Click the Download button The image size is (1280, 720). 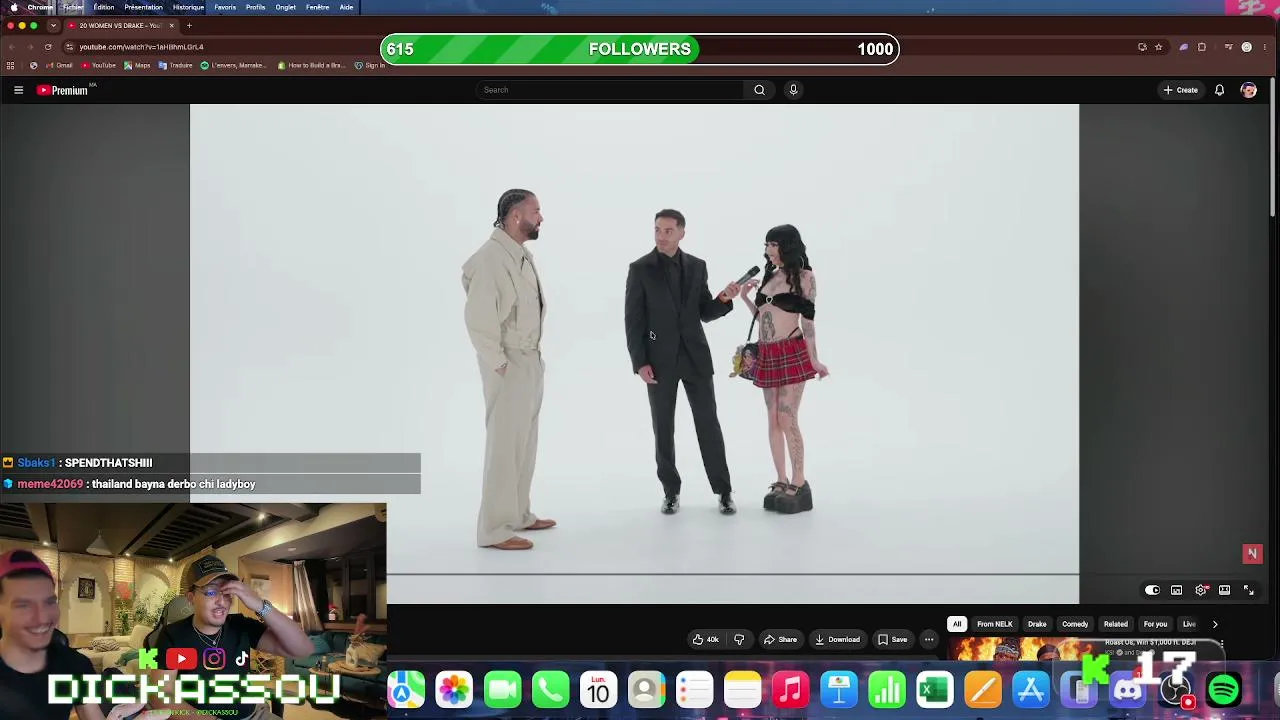pos(838,640)
